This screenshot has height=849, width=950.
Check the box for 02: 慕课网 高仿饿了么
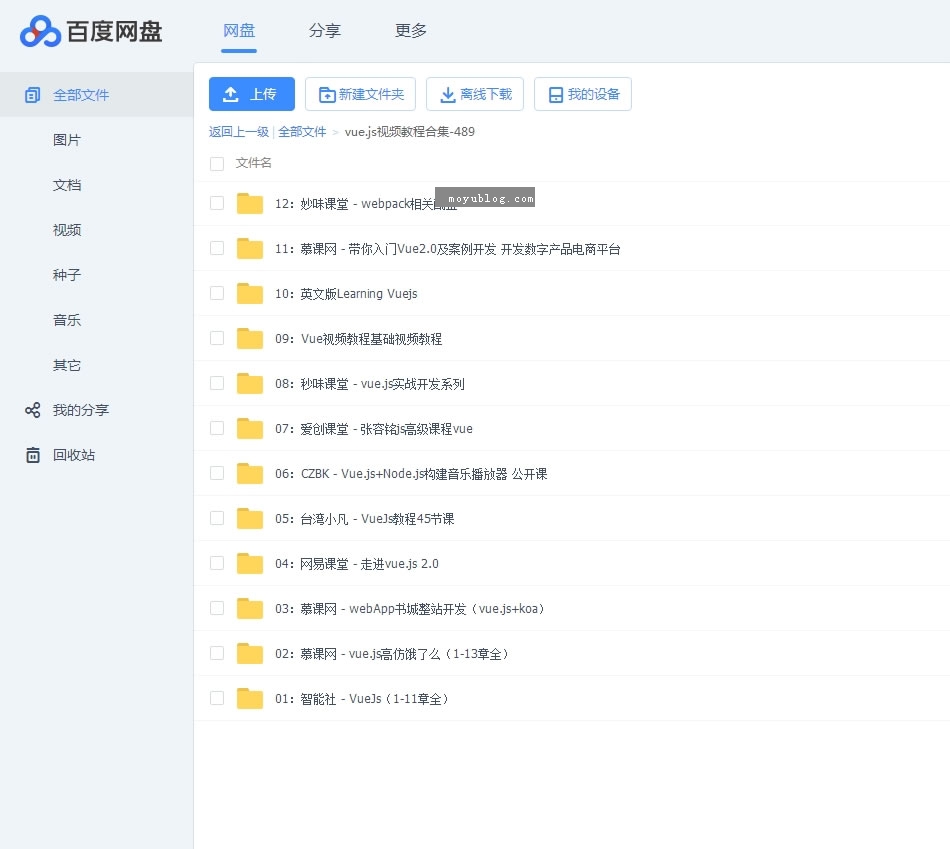[217, 653]
